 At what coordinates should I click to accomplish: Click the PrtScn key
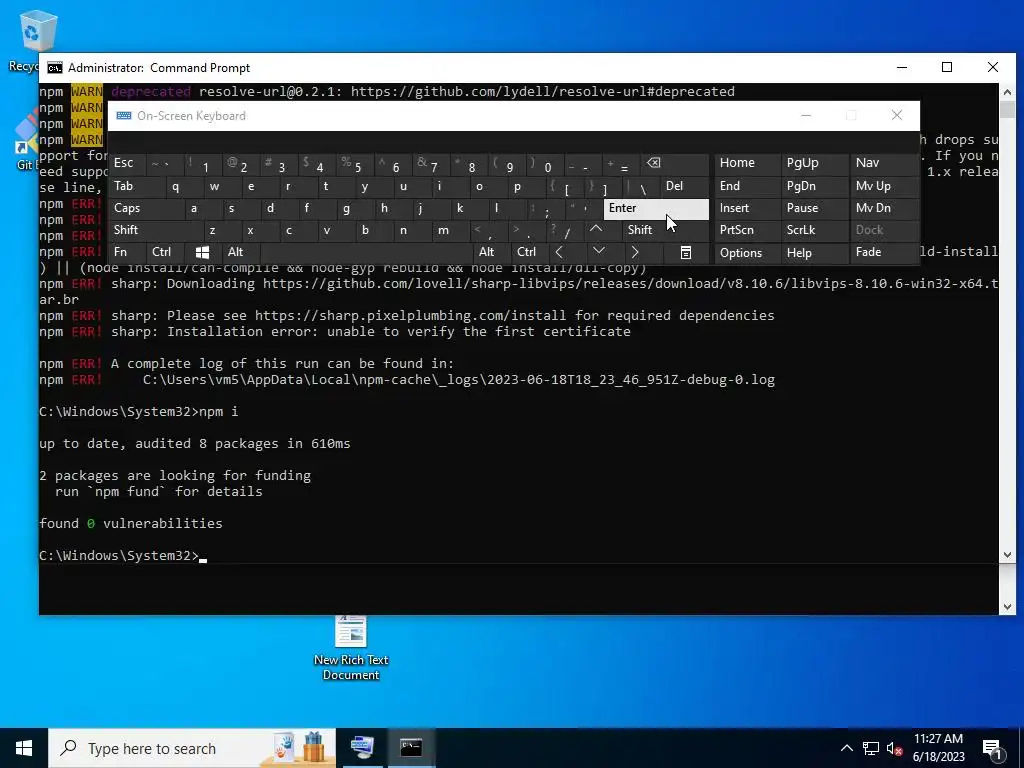[747, 231]
